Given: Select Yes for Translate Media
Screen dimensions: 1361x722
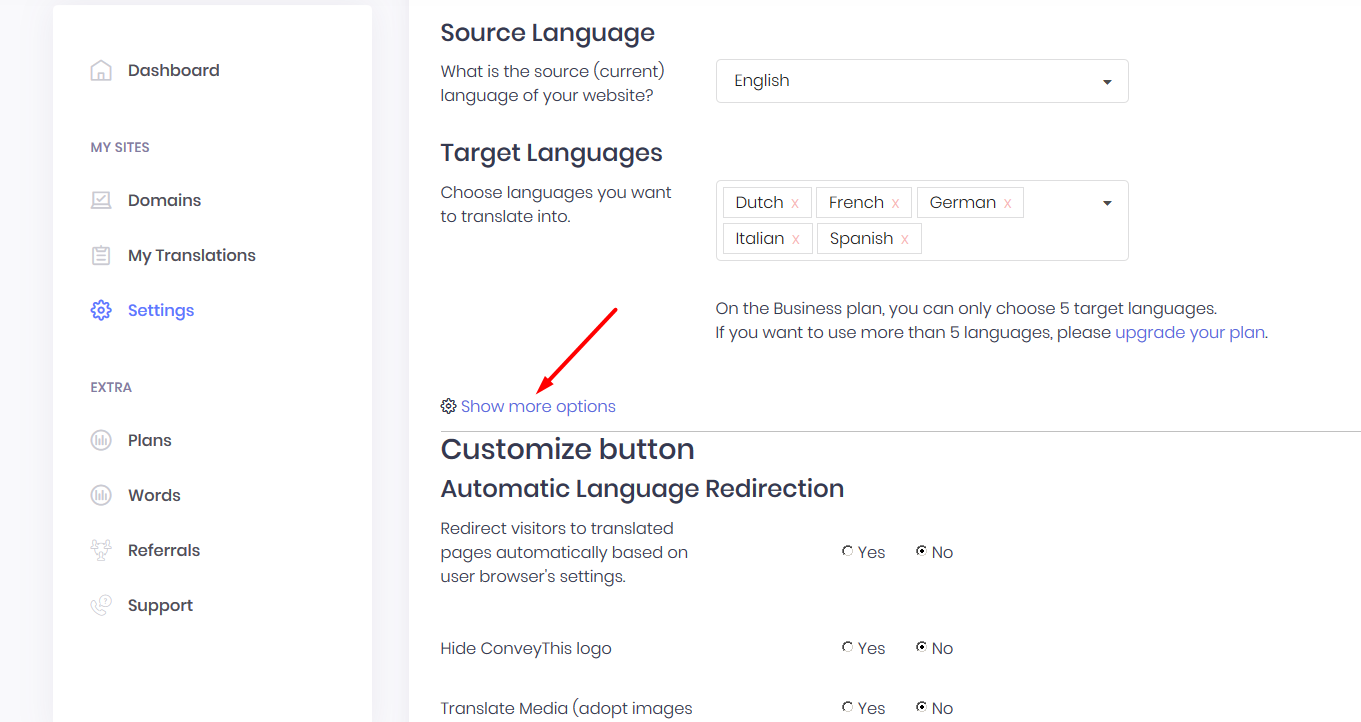Looking at the screenshot, I should (x=848, y=707).
